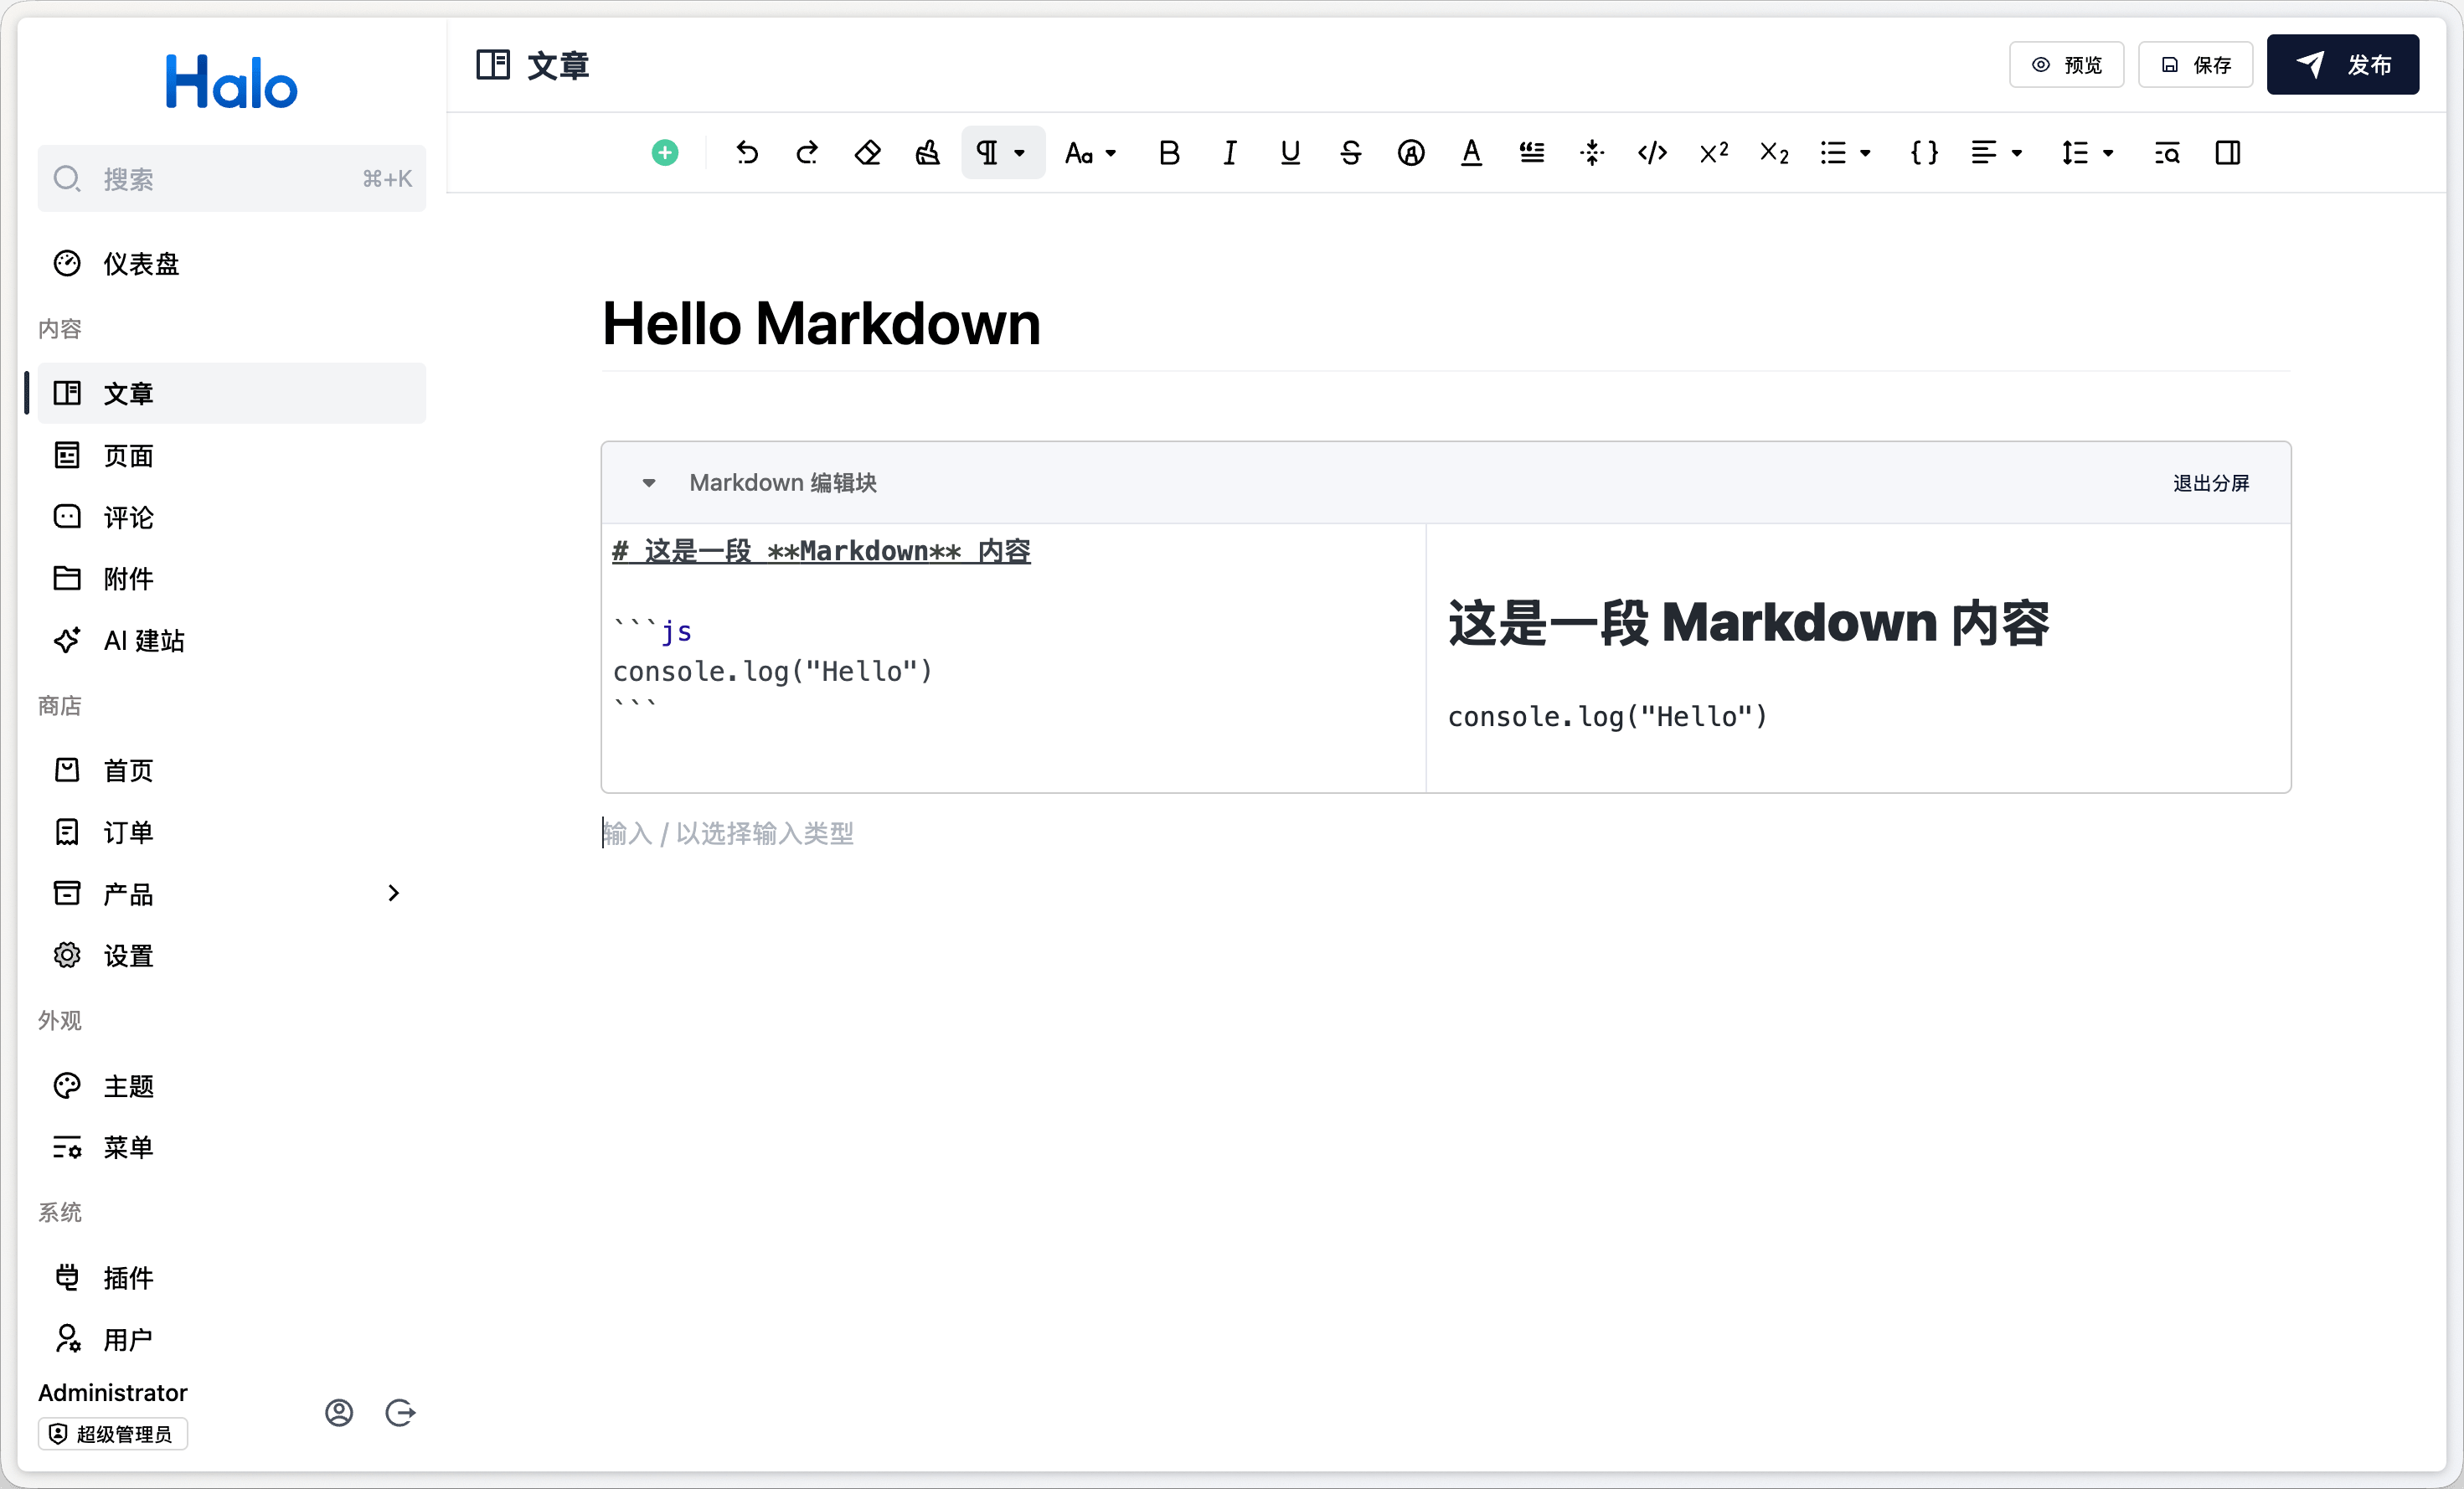Toggle bold formatting
The height and width of the screenshot is (1489, 2464).
point(1169,153)
